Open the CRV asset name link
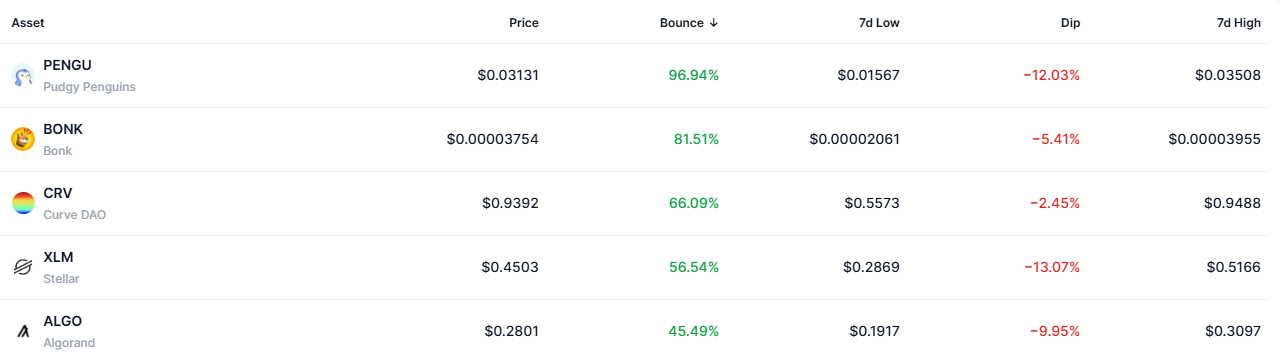The image size is (1280, 362). coord(58,193)
